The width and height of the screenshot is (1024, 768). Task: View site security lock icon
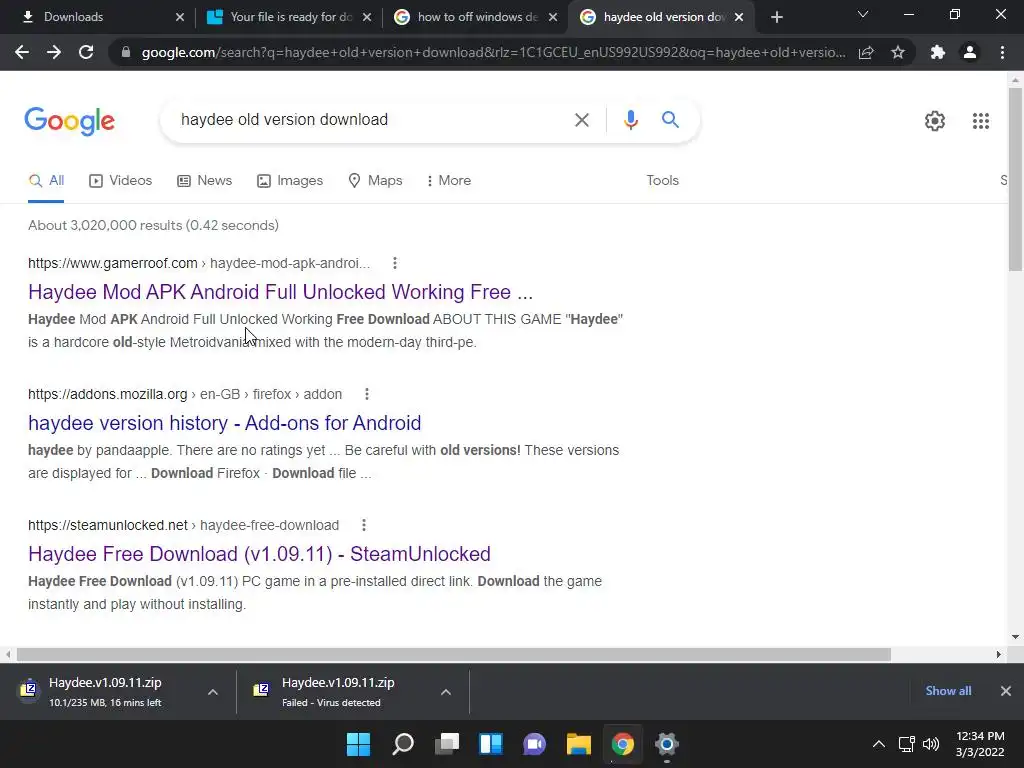click(126, 52)
